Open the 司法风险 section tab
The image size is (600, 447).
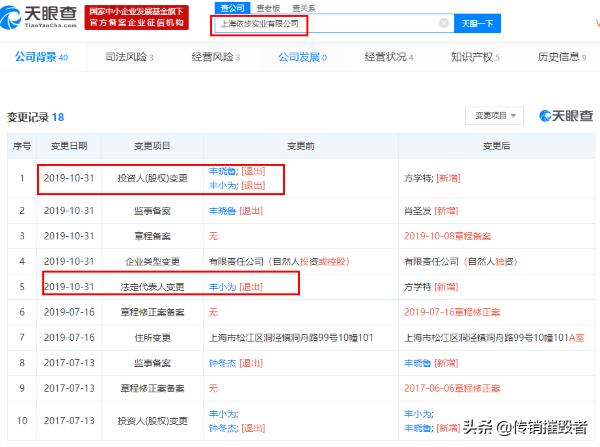(x=129, y=57)
